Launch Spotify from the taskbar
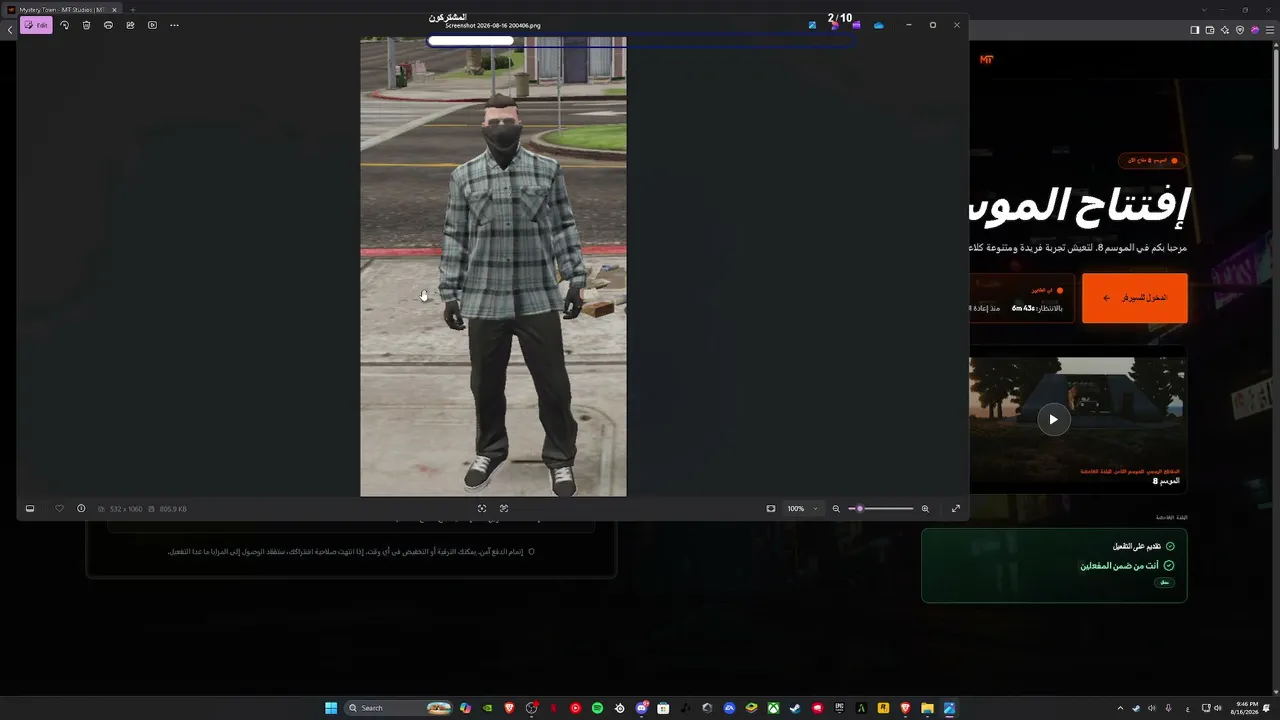This screenshot has height=720, width=1280. pyautogui.click(x=597, y=708)
